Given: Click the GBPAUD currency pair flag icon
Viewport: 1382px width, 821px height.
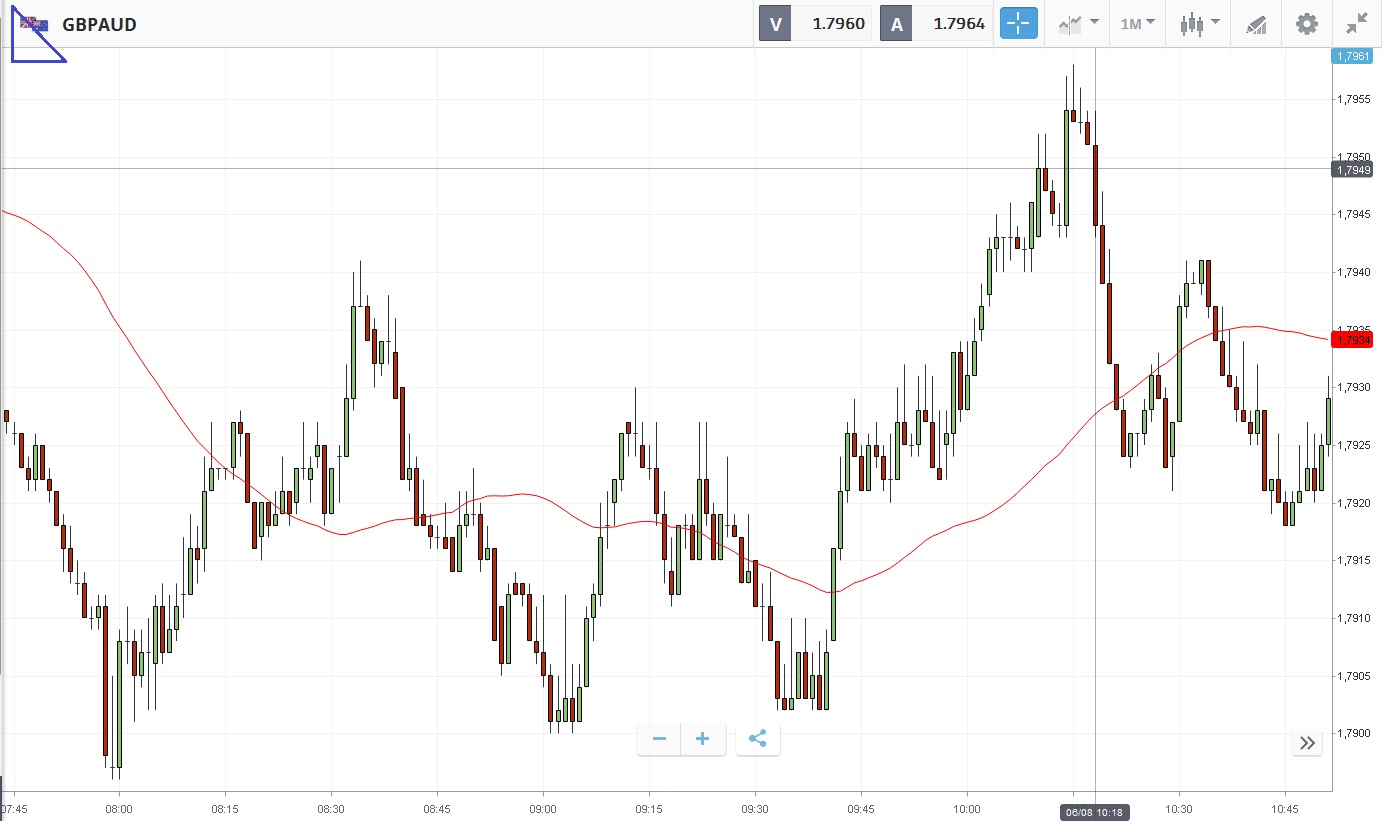Looking at the screenshot, I should (x=34, y=24).
